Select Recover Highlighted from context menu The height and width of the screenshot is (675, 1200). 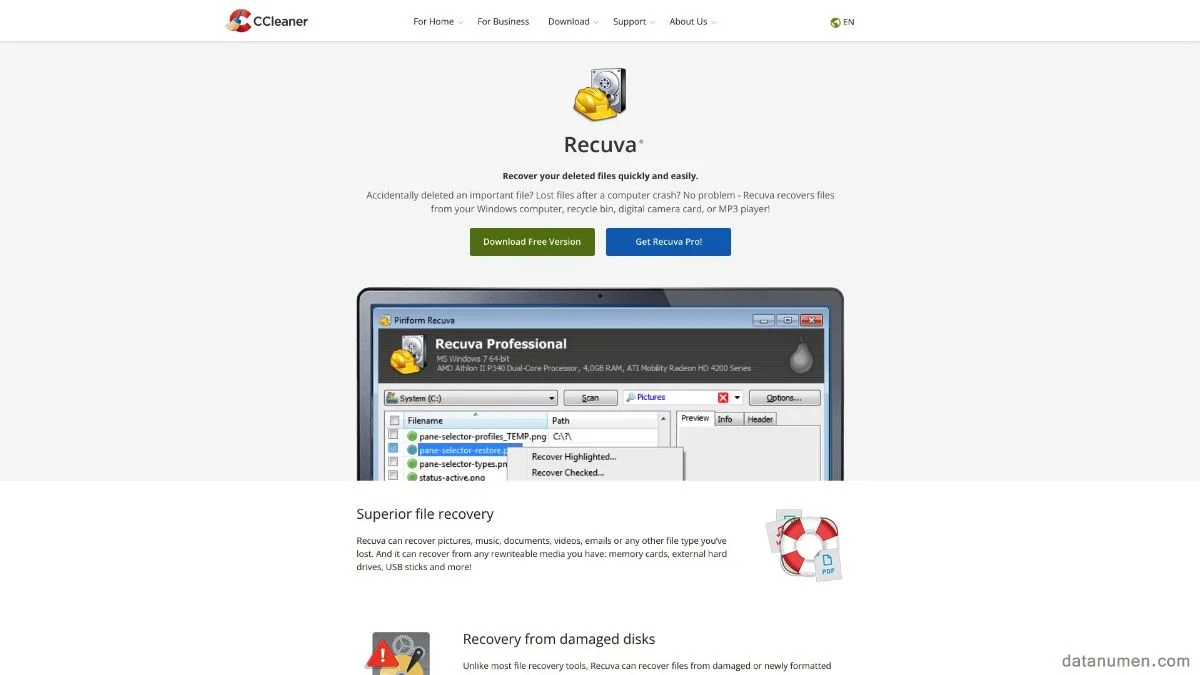(573, 457)
